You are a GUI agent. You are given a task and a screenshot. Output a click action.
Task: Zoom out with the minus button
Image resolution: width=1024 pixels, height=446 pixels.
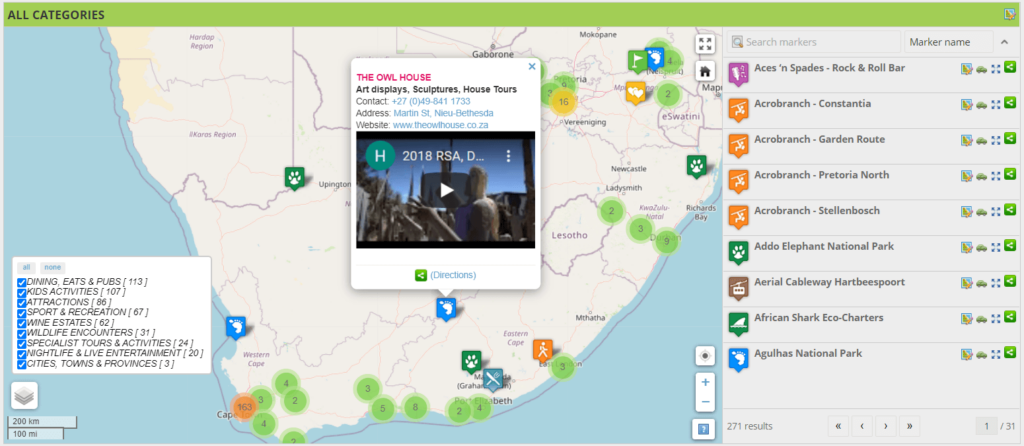pos(706,402)
